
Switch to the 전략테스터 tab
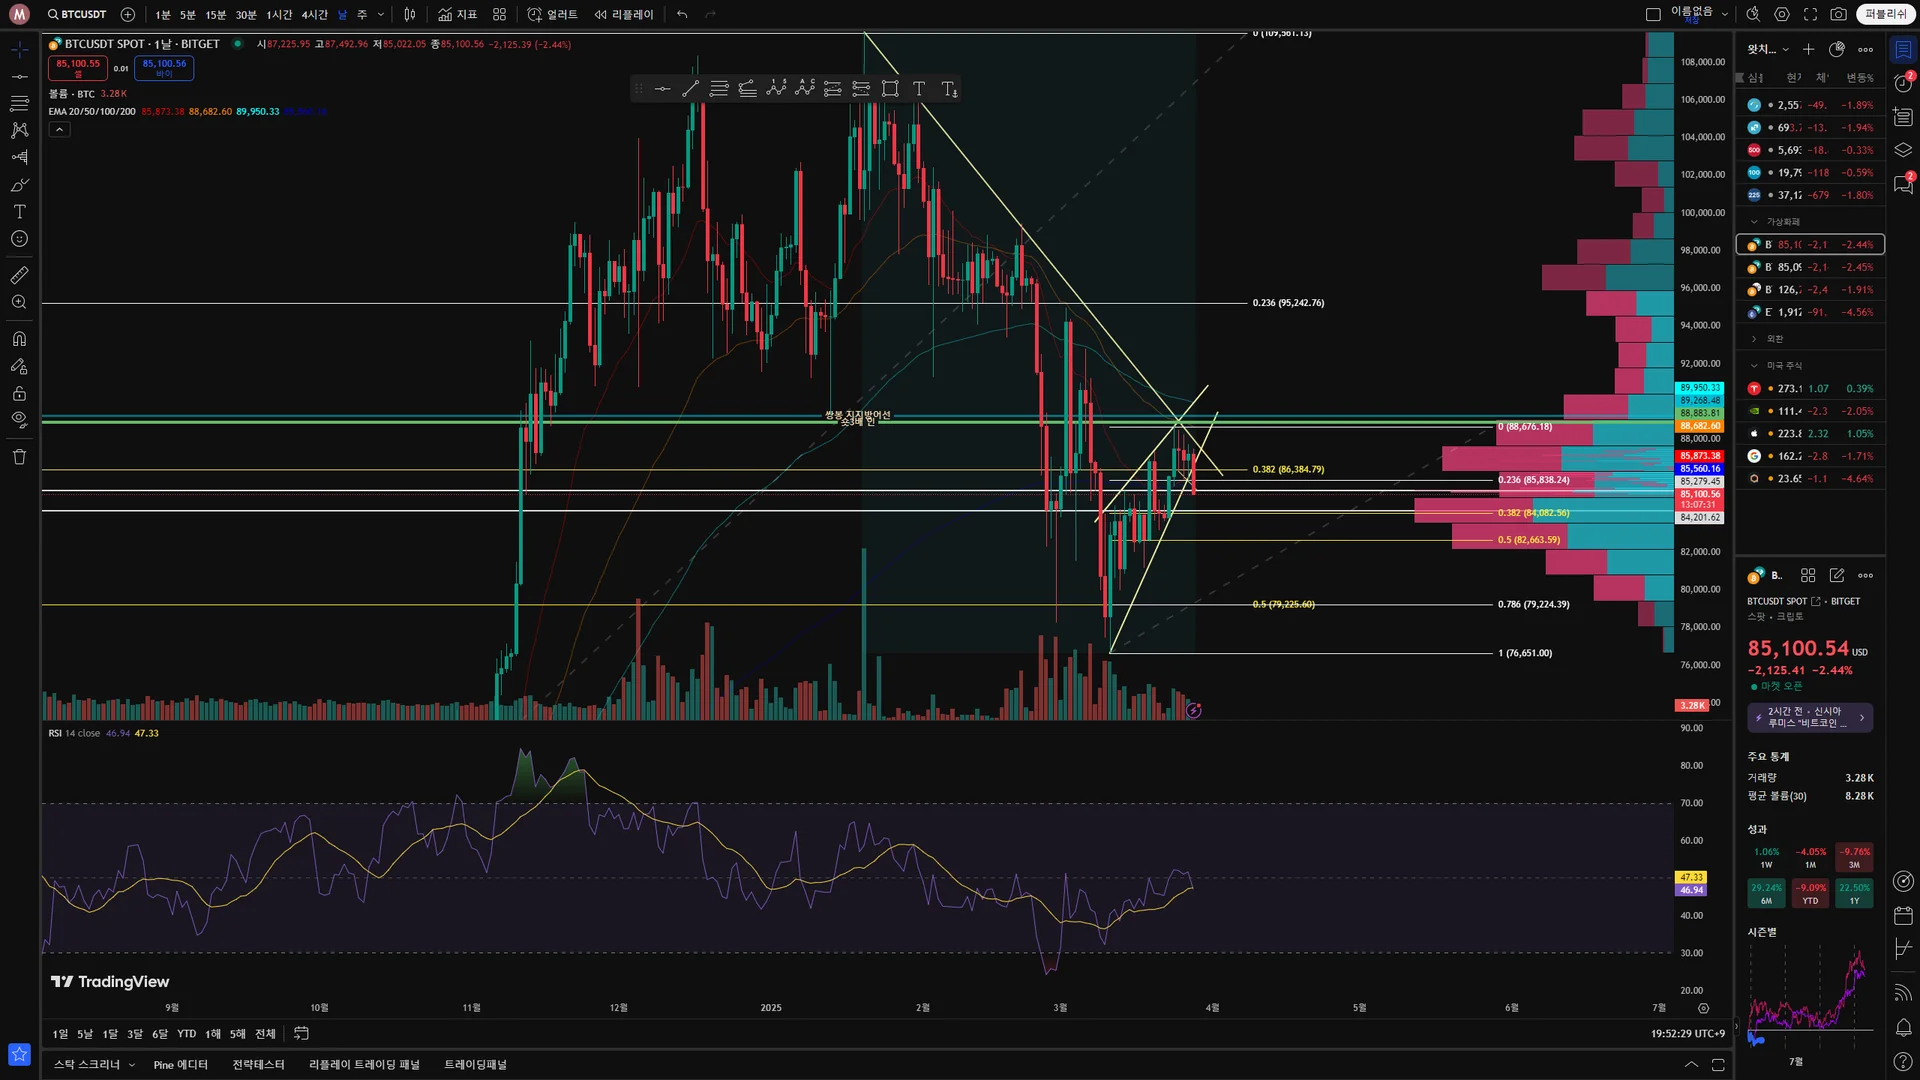pos(258,1065)
